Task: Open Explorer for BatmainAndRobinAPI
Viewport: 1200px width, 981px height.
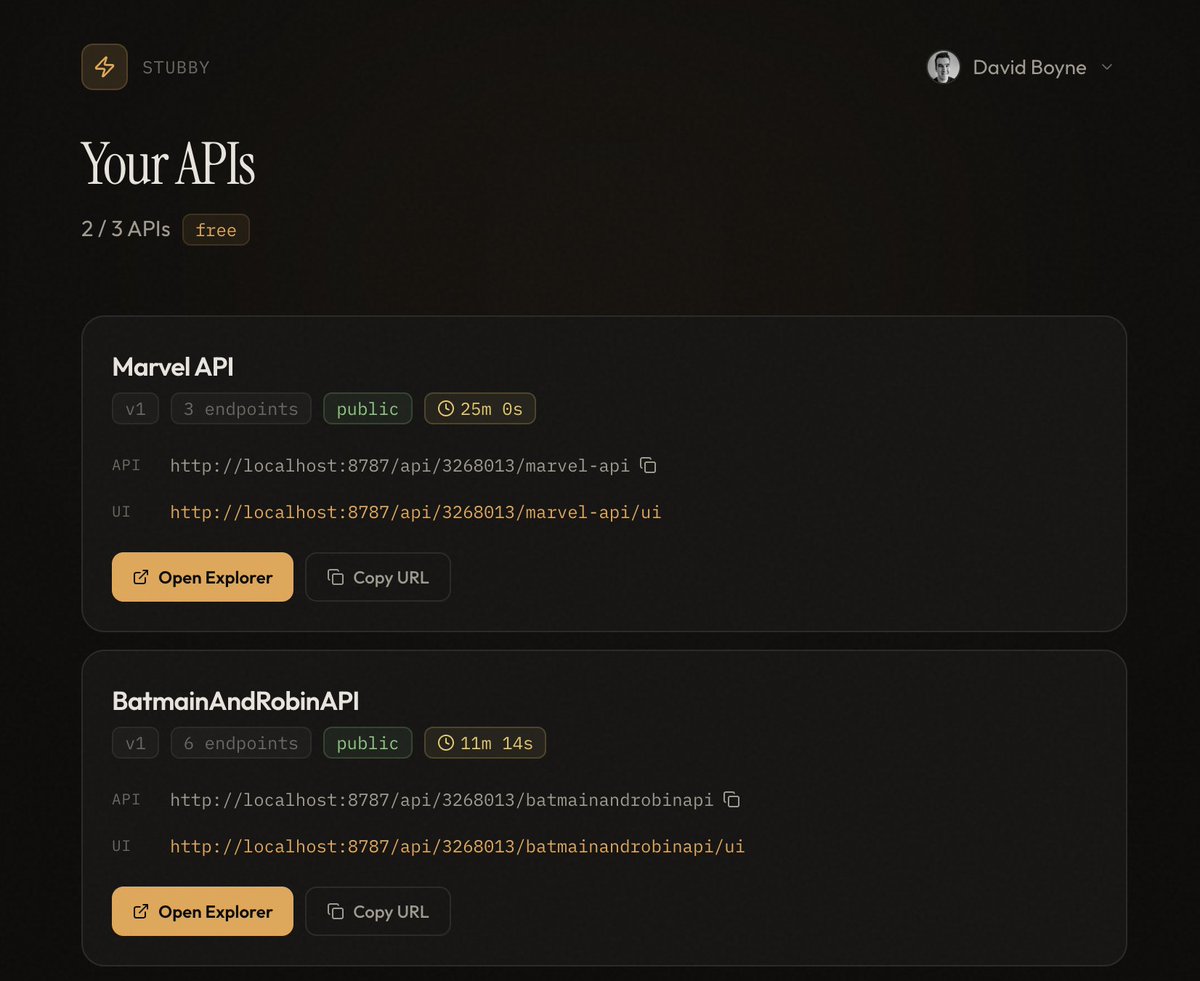Action: (x=202, y=911)
